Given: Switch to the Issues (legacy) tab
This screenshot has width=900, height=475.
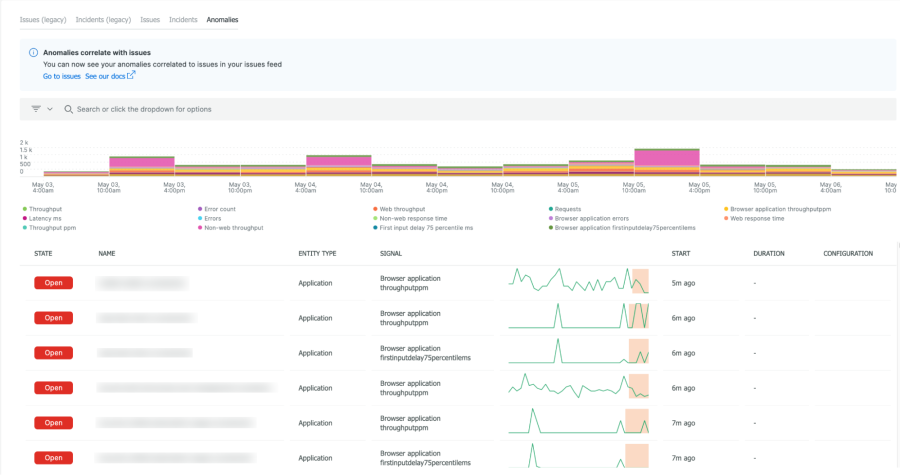Looking at the screenshot, I should 43,19.
